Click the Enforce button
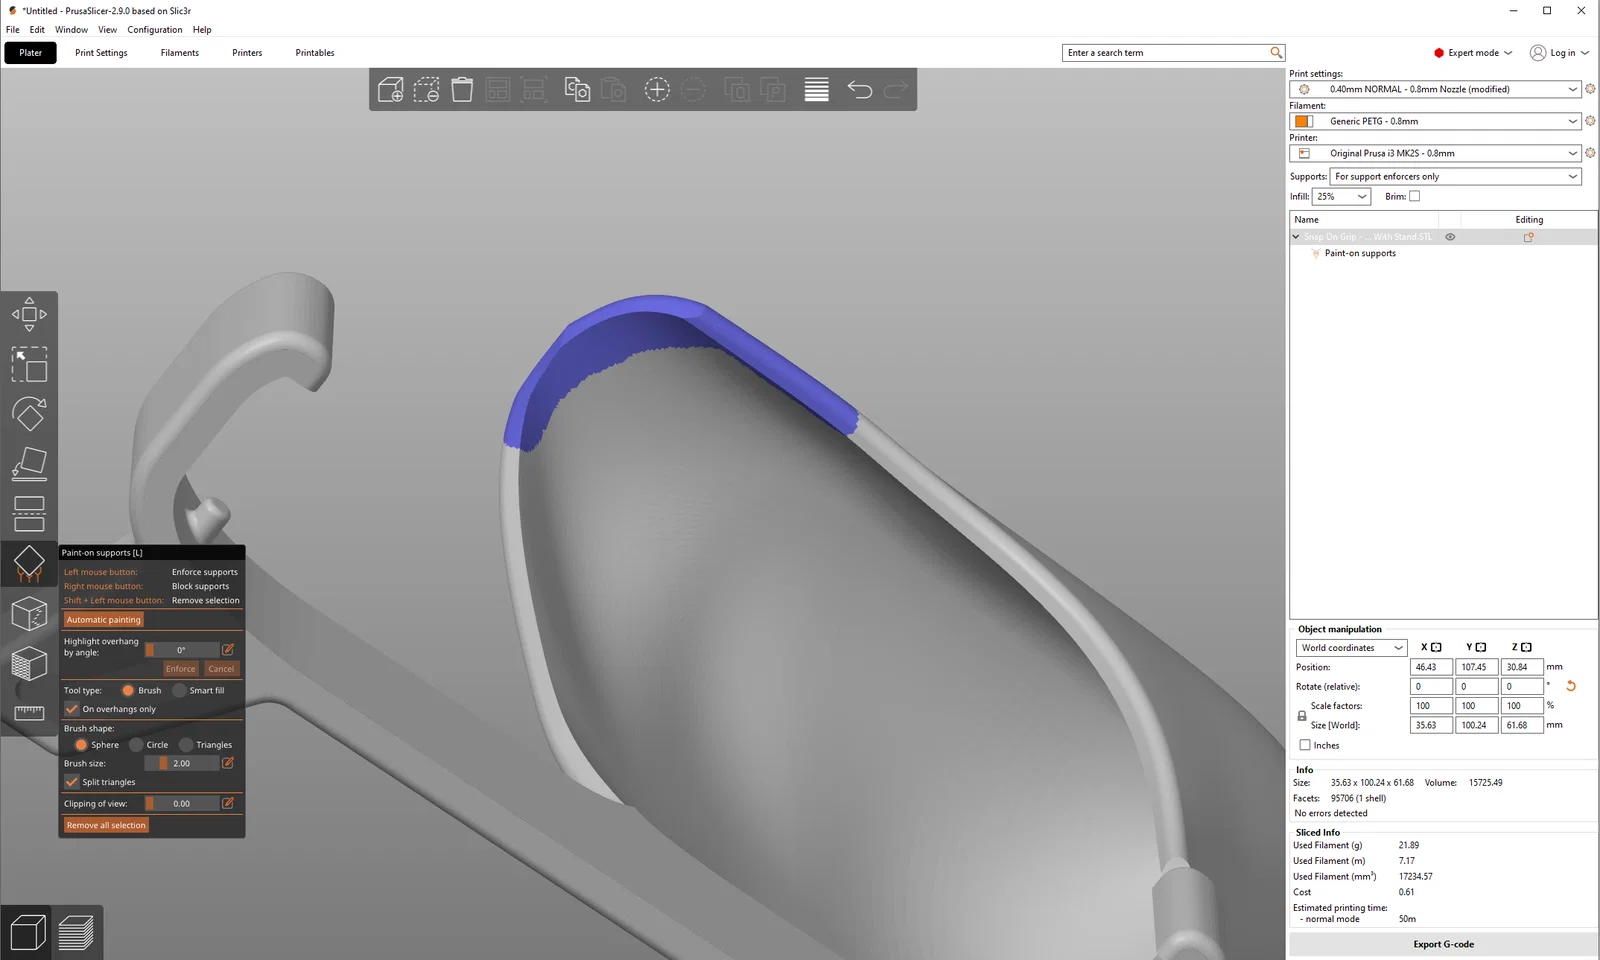Viewport: 1600px width, 960px height. pos(181,669)
